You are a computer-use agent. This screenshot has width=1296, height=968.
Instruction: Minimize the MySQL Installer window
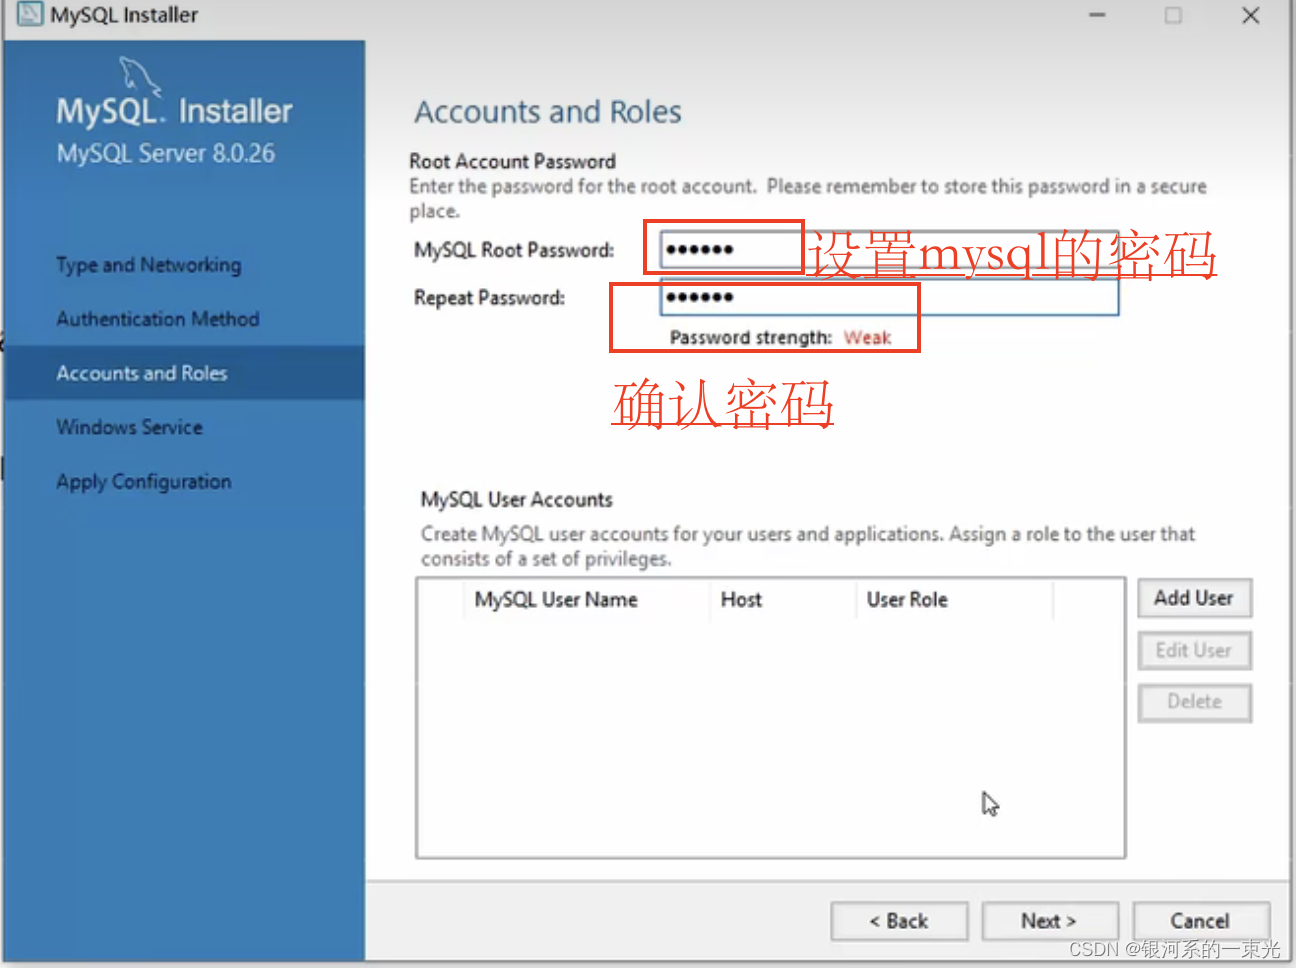click(x=1097, y=15)
